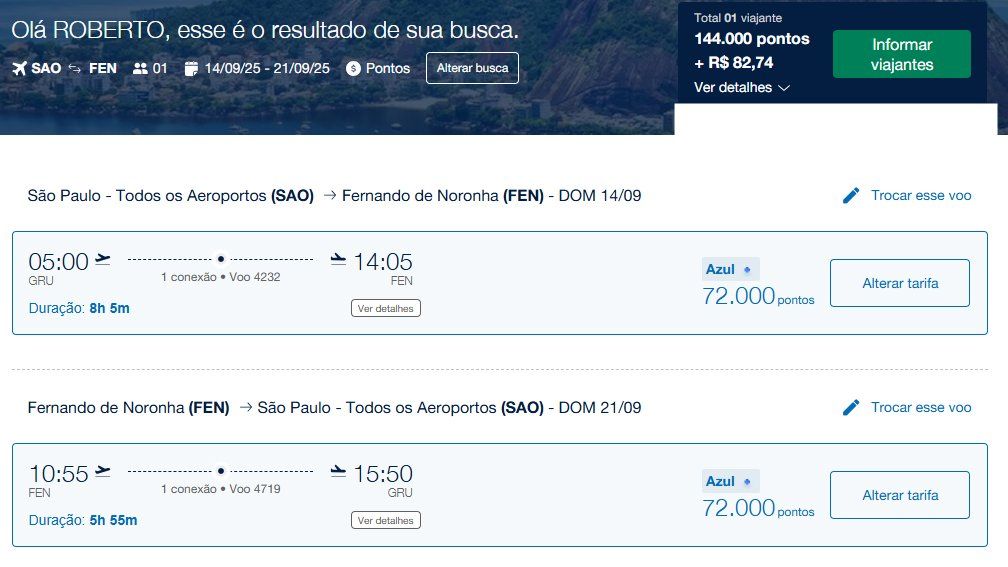Open Ver detalhes for flight 4719
Screen dimensions: 1008x567
click(x=386, y=521)
